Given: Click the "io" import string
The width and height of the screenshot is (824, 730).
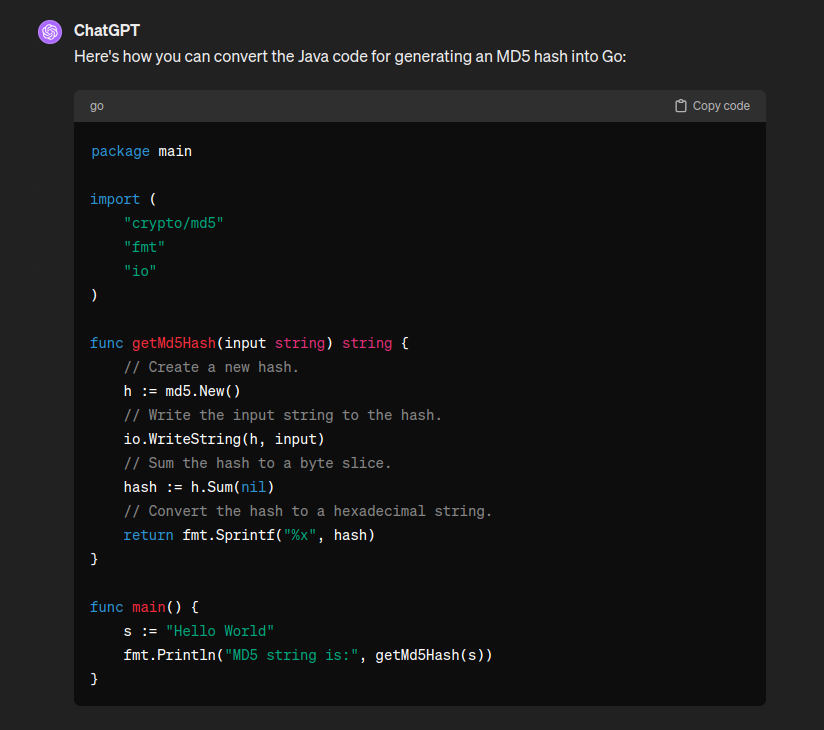Looking at the screenshot, I should pos(140,271).
